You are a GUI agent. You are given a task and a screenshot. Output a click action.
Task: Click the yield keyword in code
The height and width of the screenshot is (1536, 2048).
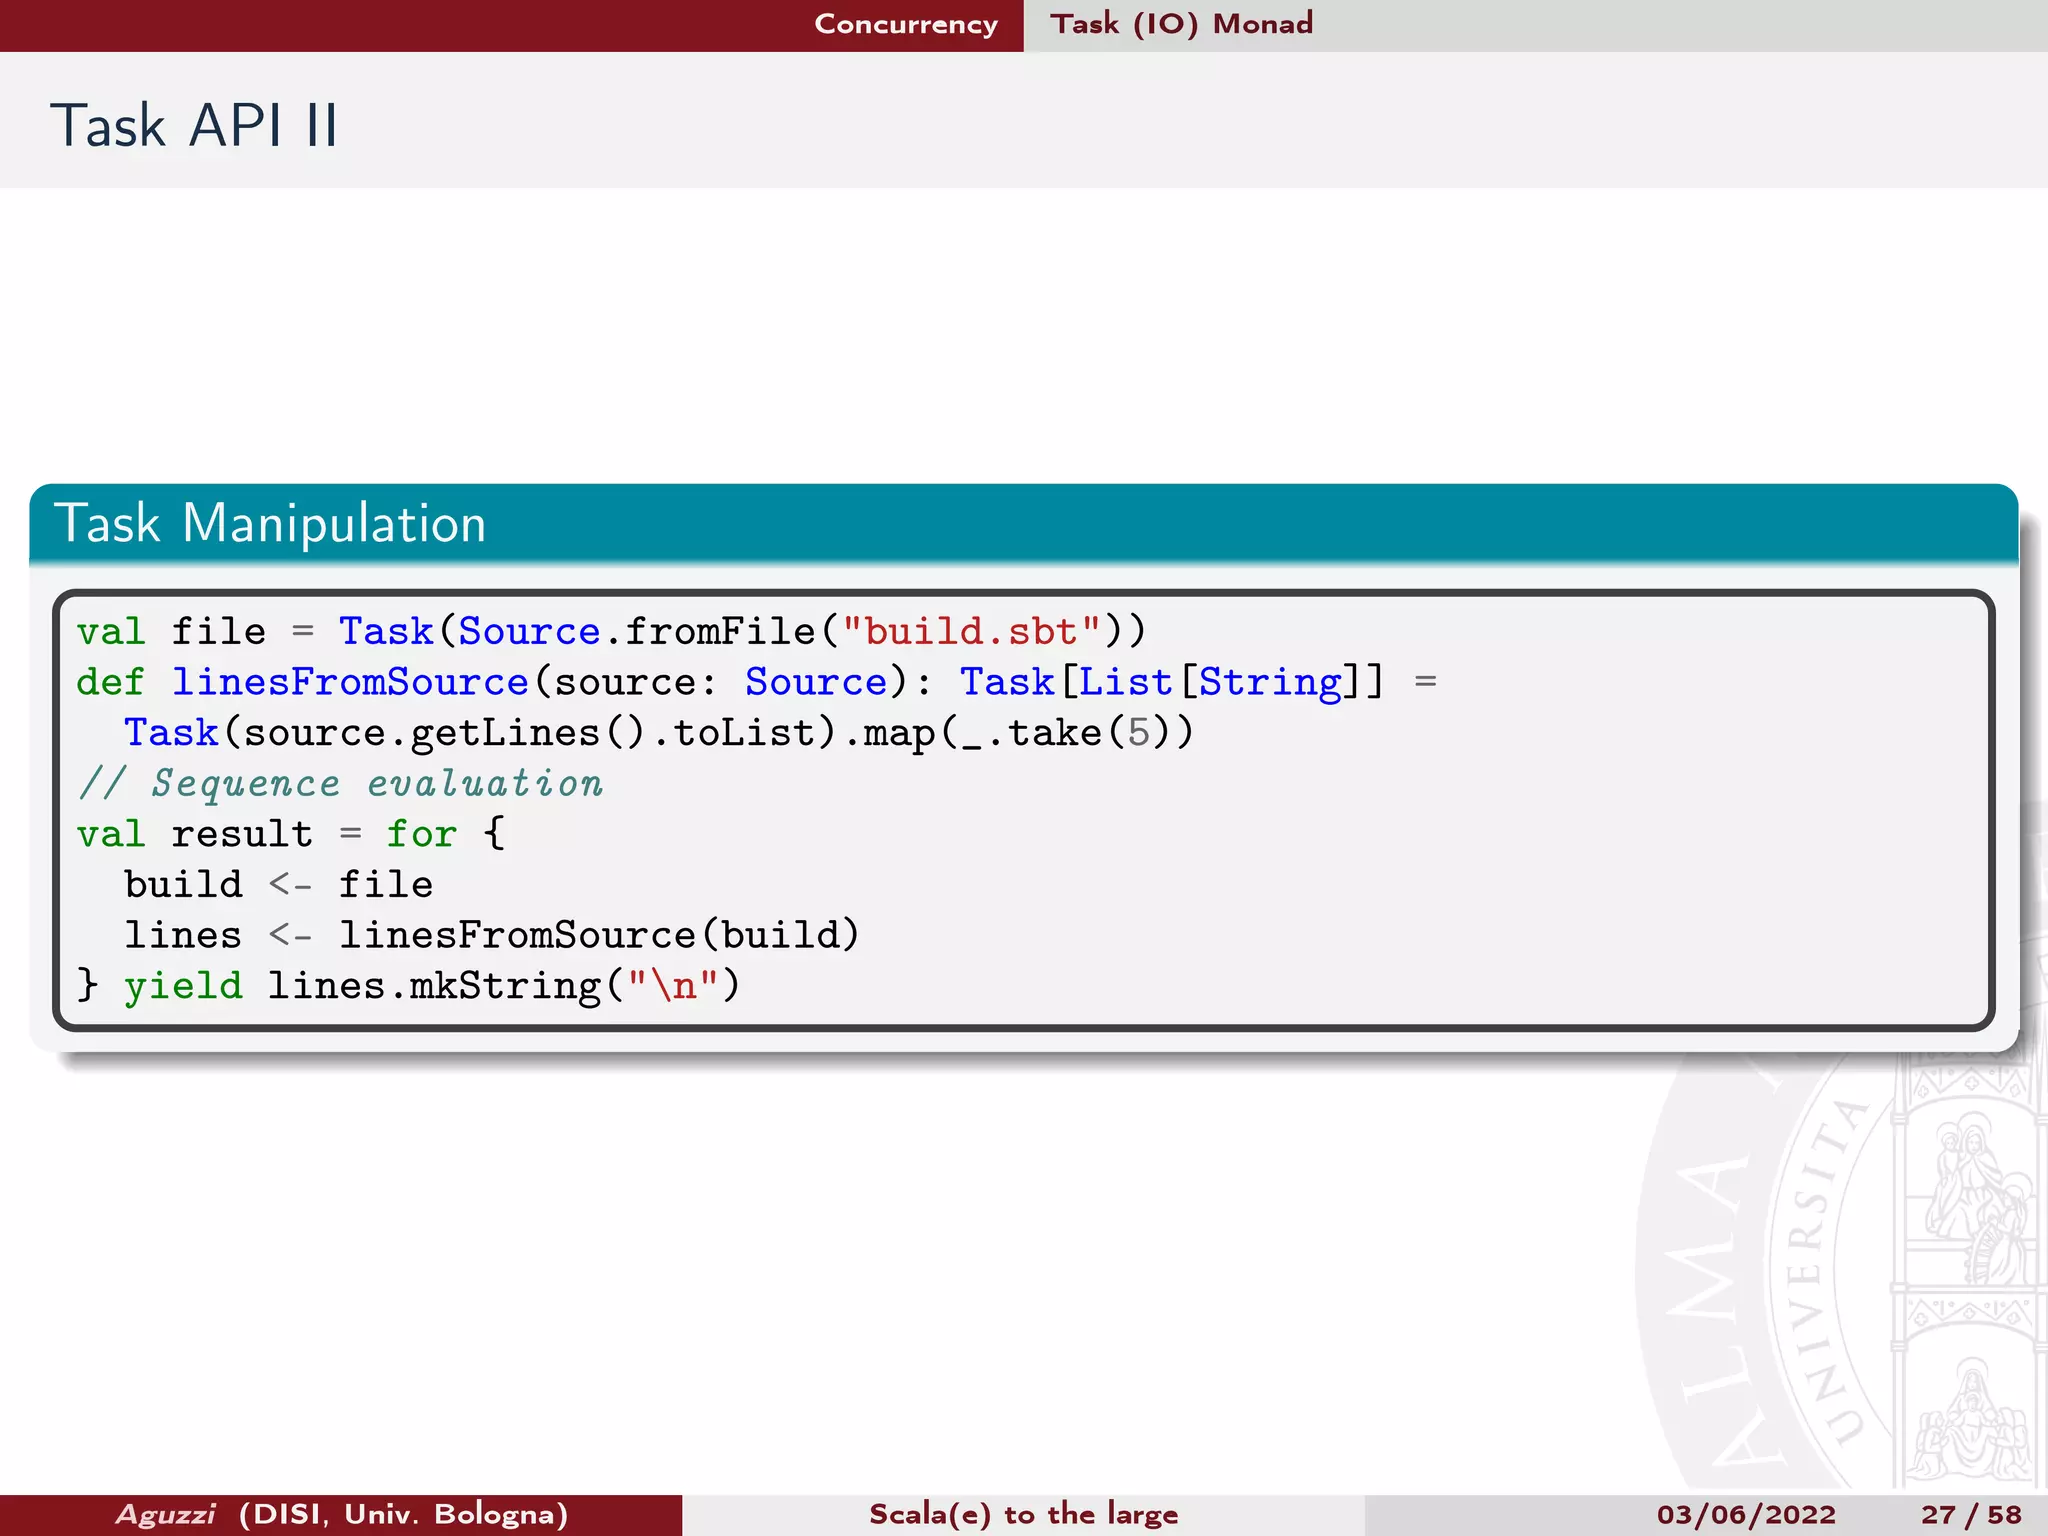pos(183,987)
